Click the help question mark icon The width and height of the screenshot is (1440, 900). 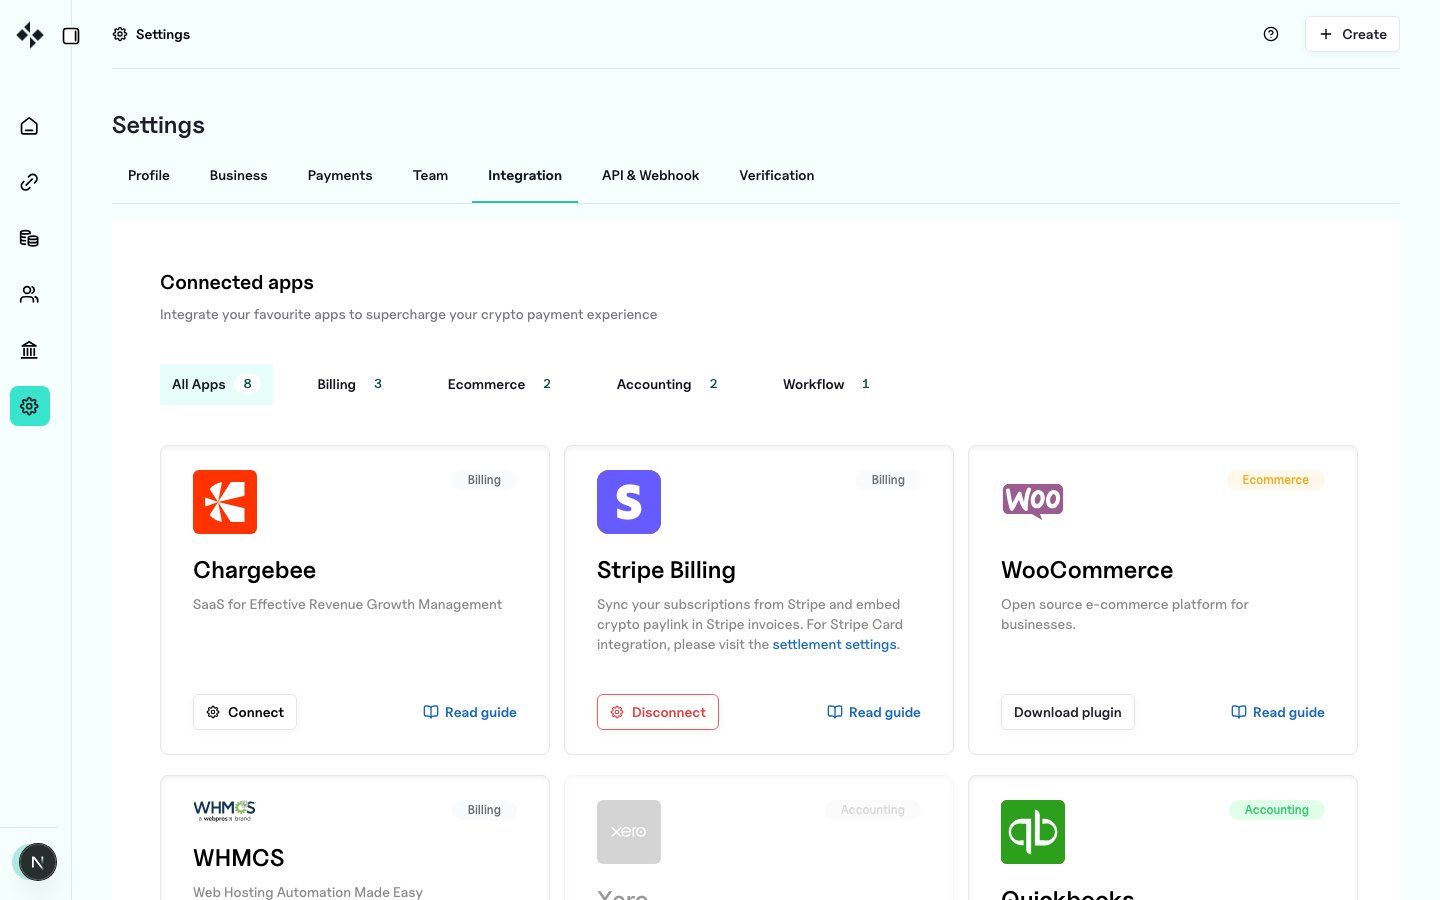pos(1271,34)
